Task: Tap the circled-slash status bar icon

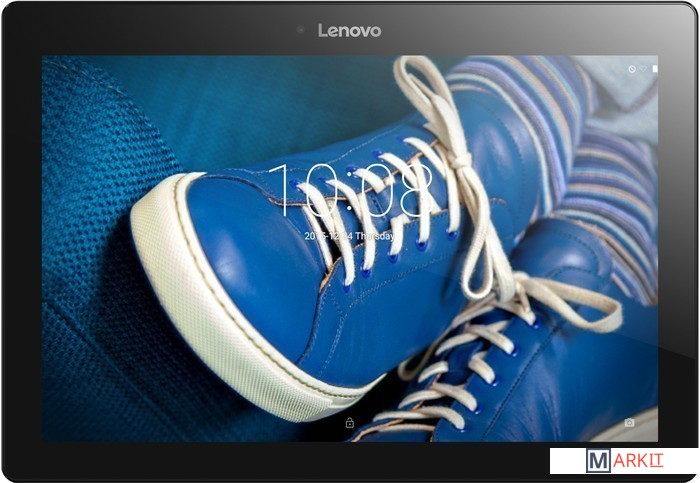Action: (632, 69)
